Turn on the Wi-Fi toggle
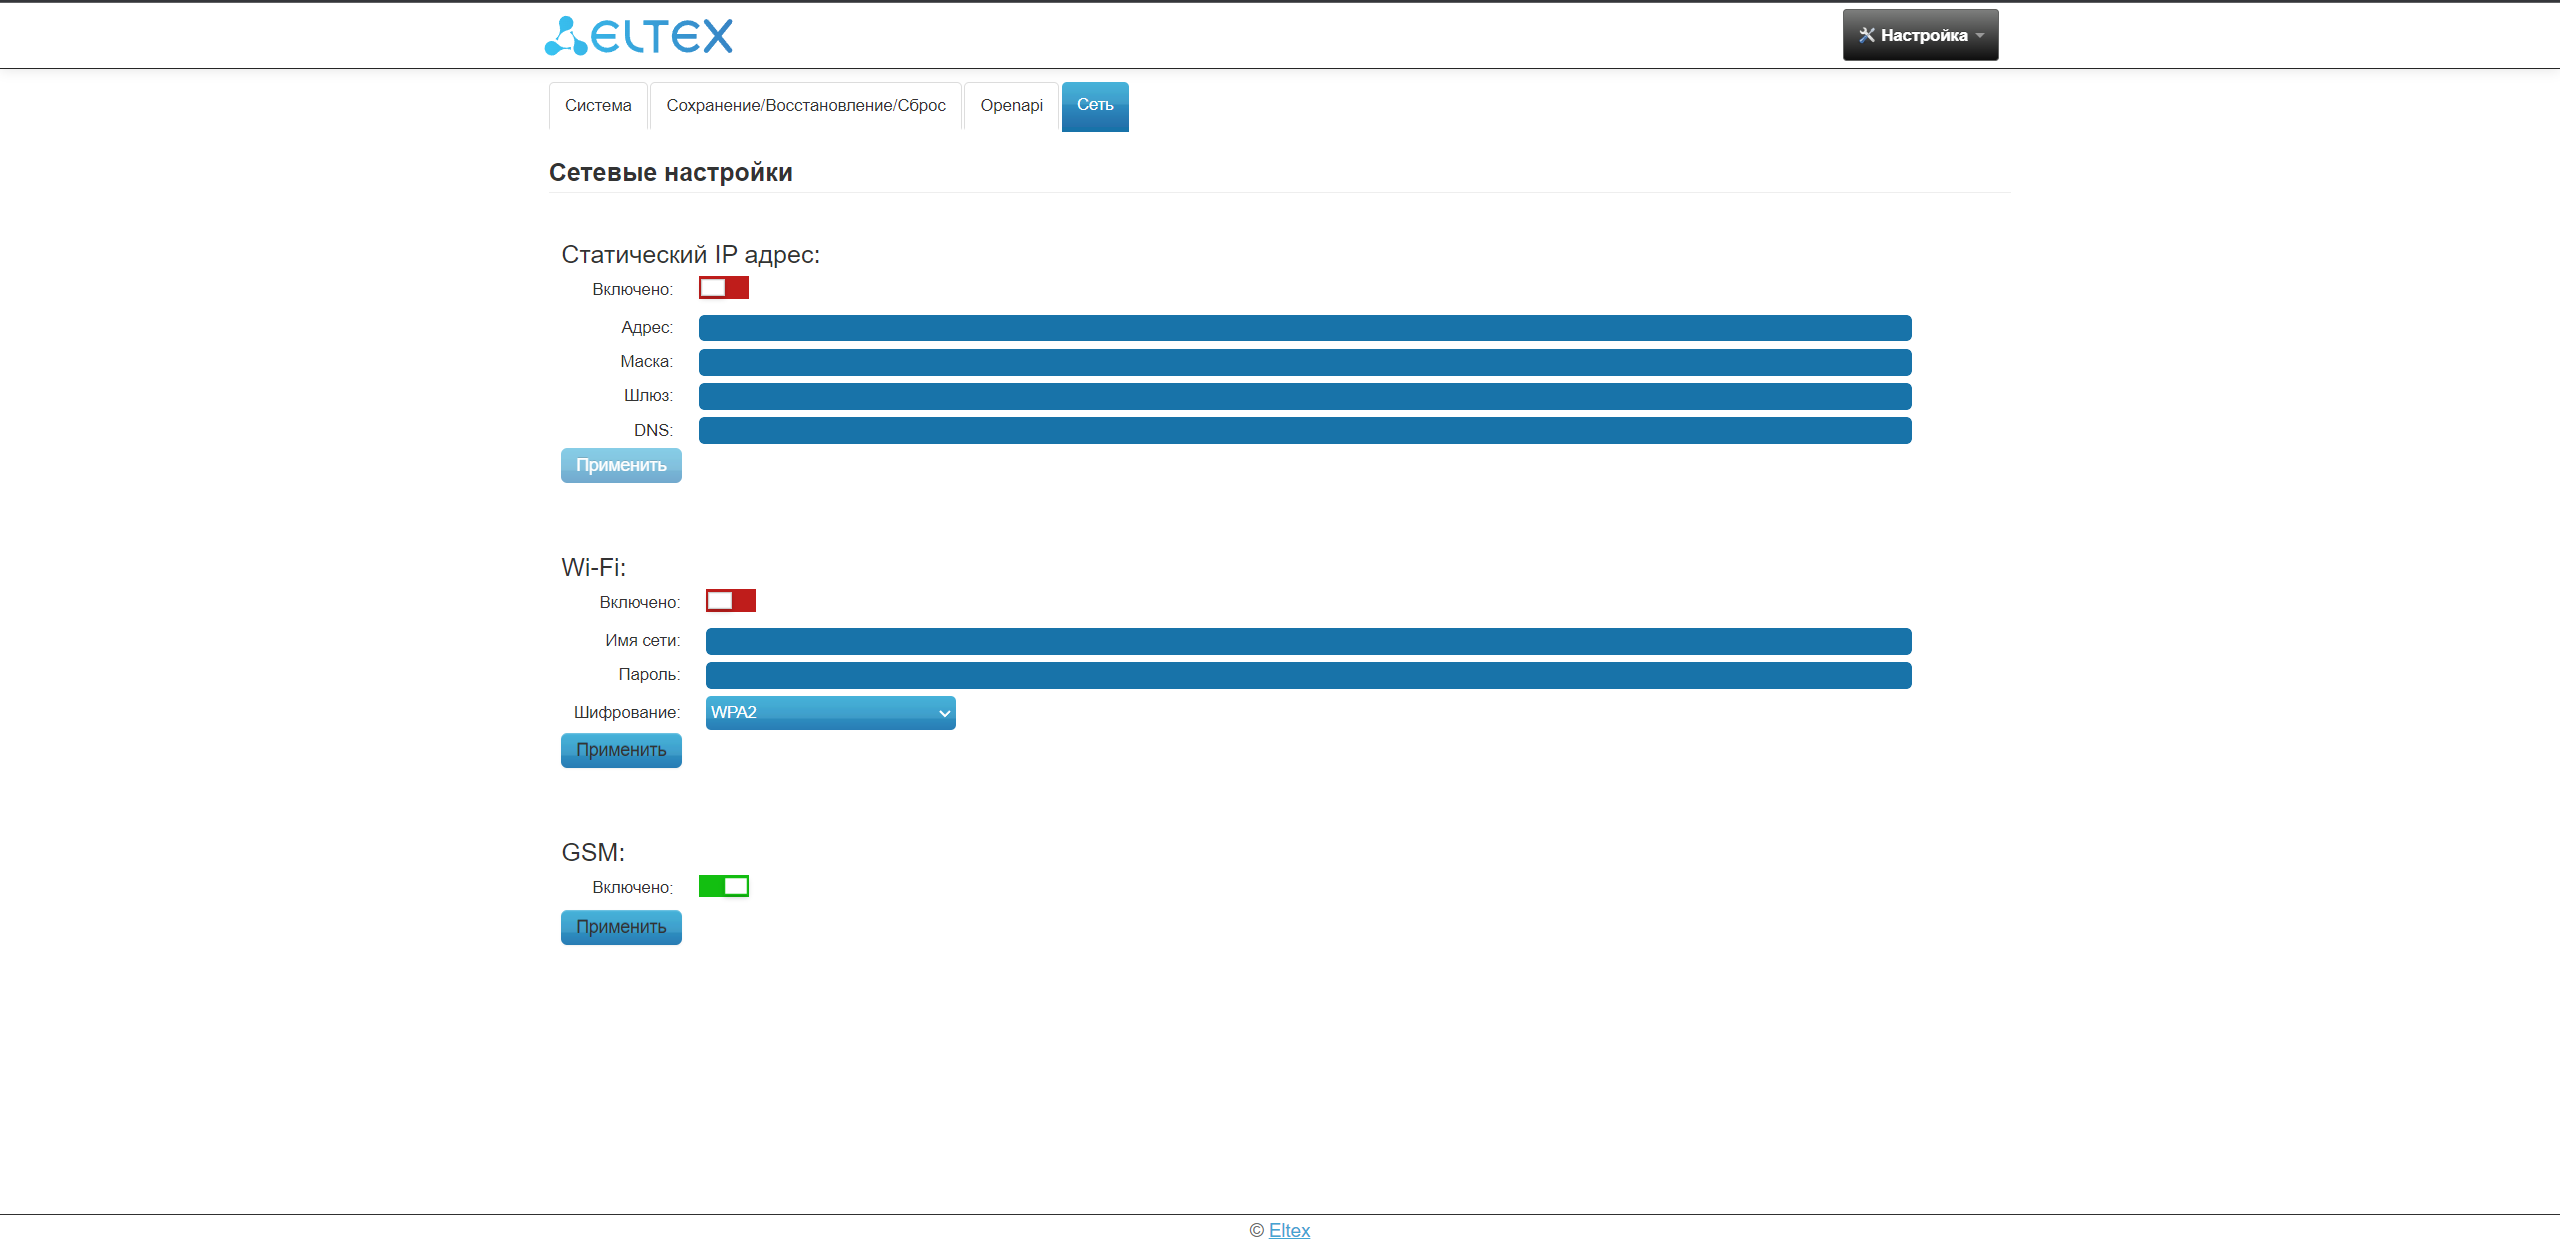This screenshot has width=2560, height=1246. point(731,601)
